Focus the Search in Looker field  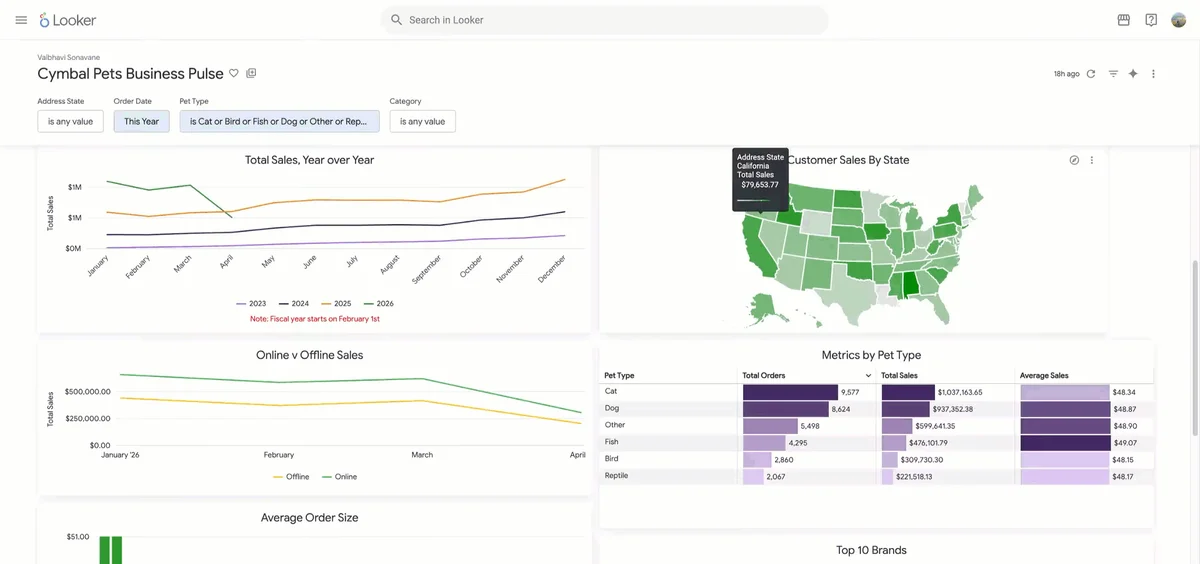604,20
